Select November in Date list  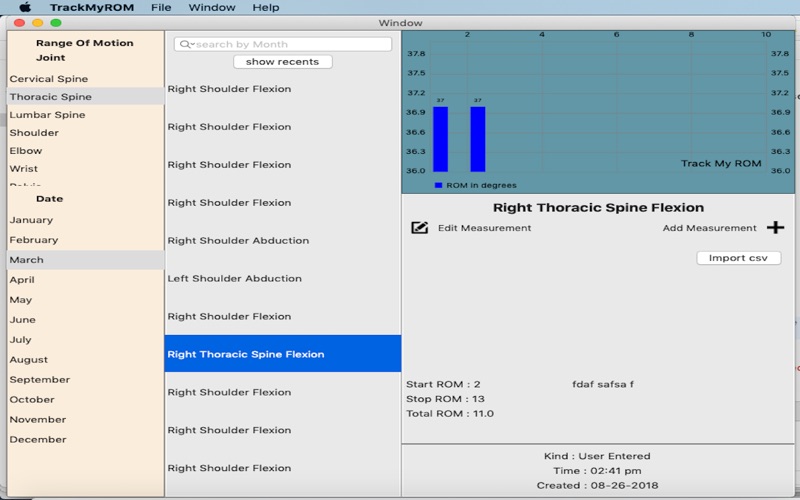coord(85,419)
